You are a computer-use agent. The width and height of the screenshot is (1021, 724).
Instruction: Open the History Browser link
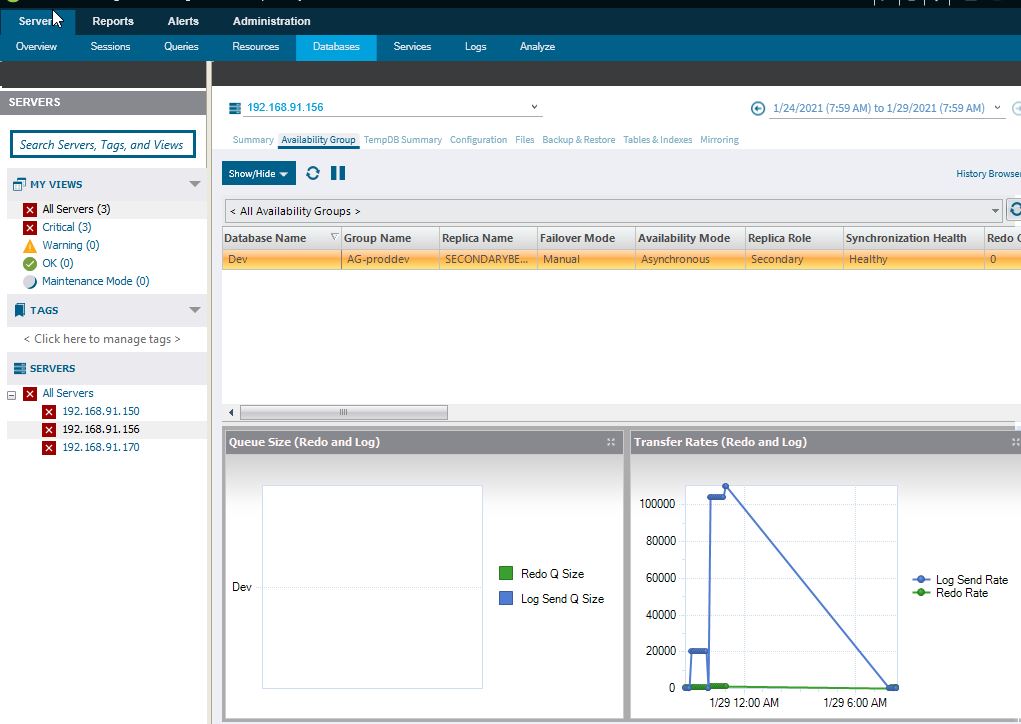988,174
